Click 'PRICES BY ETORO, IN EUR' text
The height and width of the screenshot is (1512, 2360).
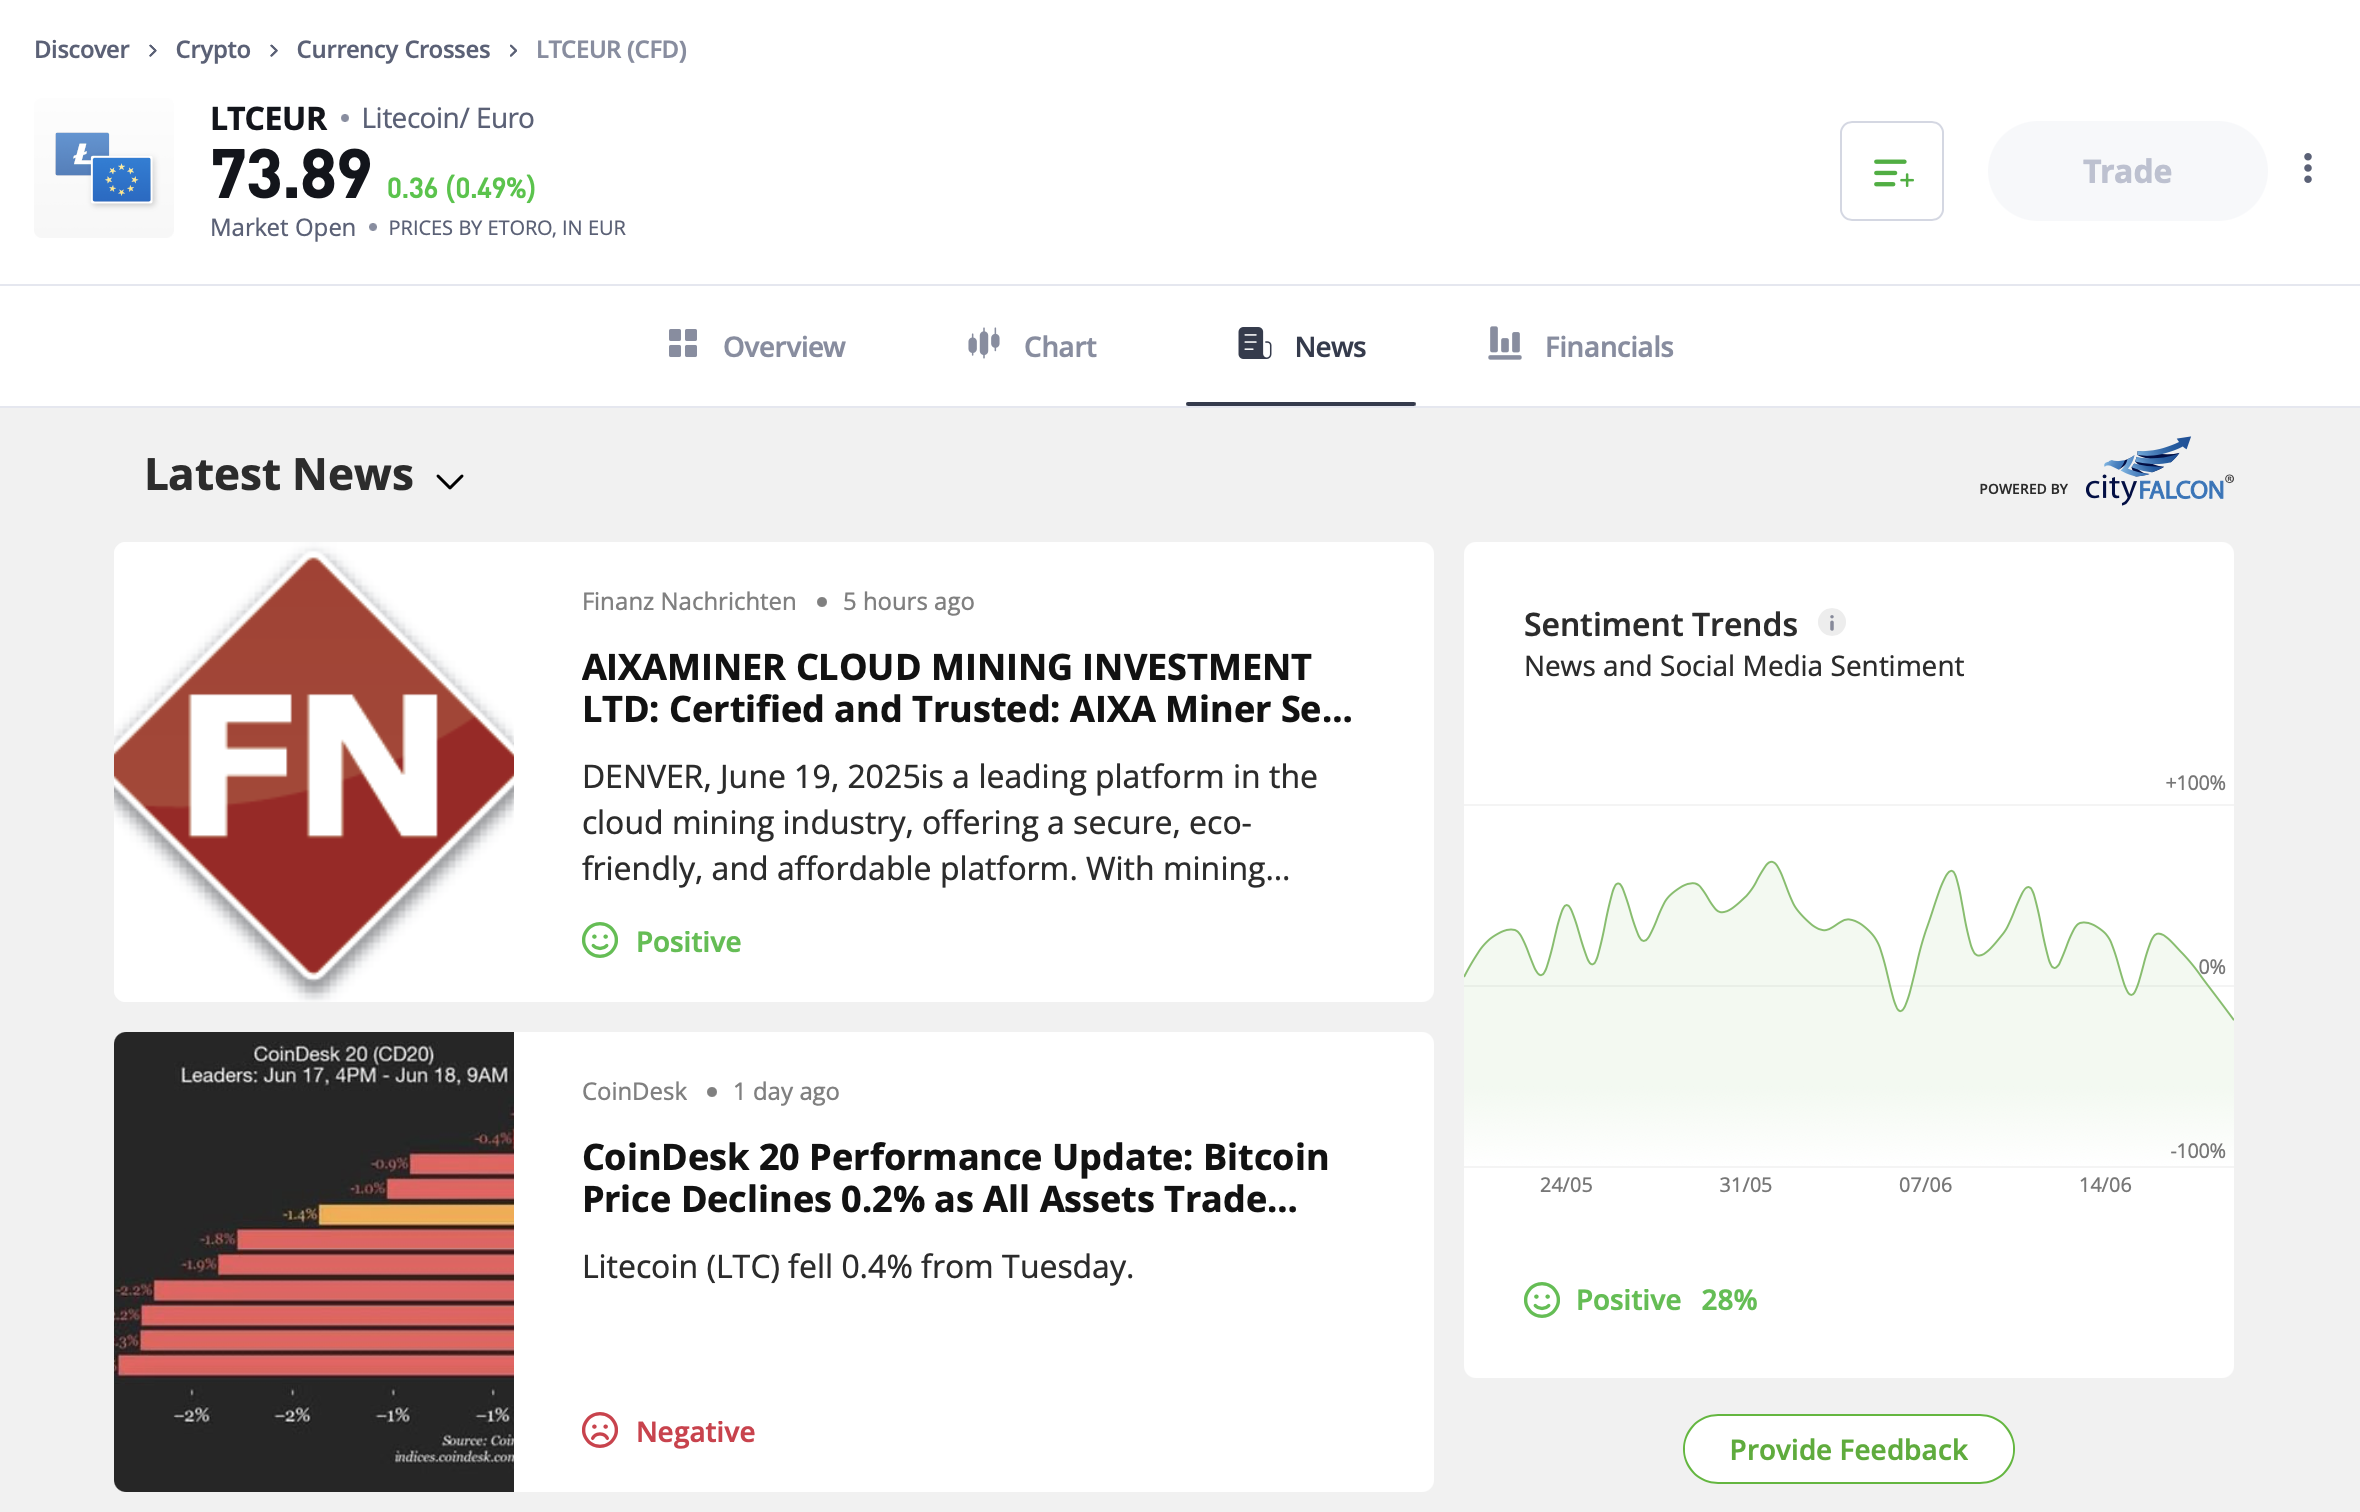(507, 228)
